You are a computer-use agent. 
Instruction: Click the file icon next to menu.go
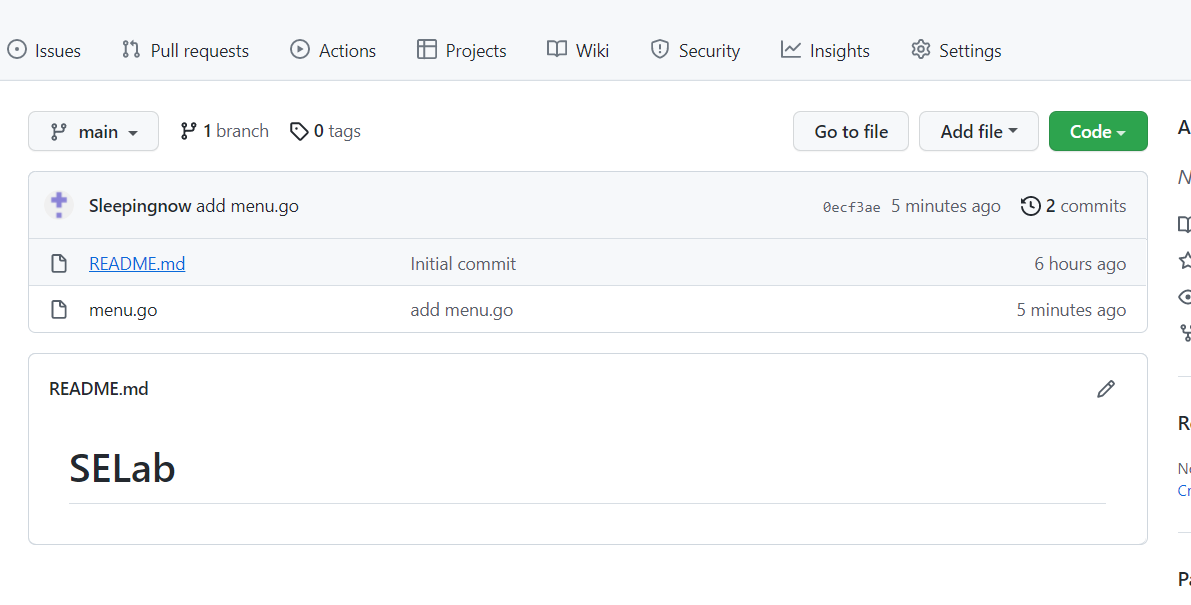coord(59,310)
